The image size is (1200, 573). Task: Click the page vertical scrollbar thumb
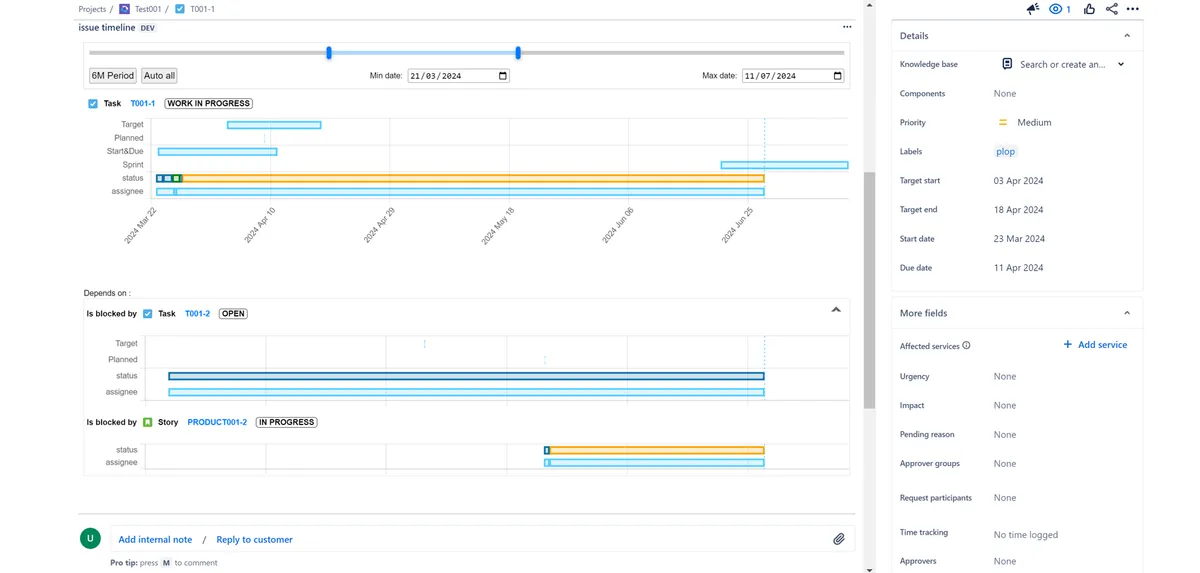click(869, 290)
